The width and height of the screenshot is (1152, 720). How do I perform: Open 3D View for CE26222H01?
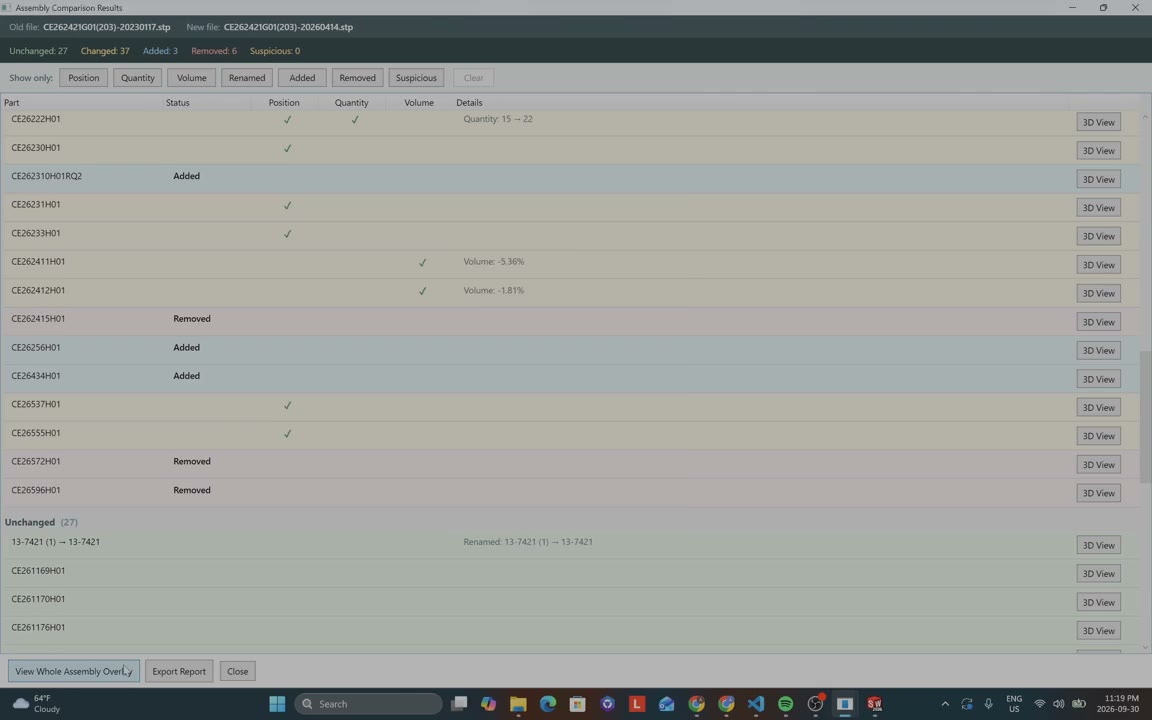1098,123
